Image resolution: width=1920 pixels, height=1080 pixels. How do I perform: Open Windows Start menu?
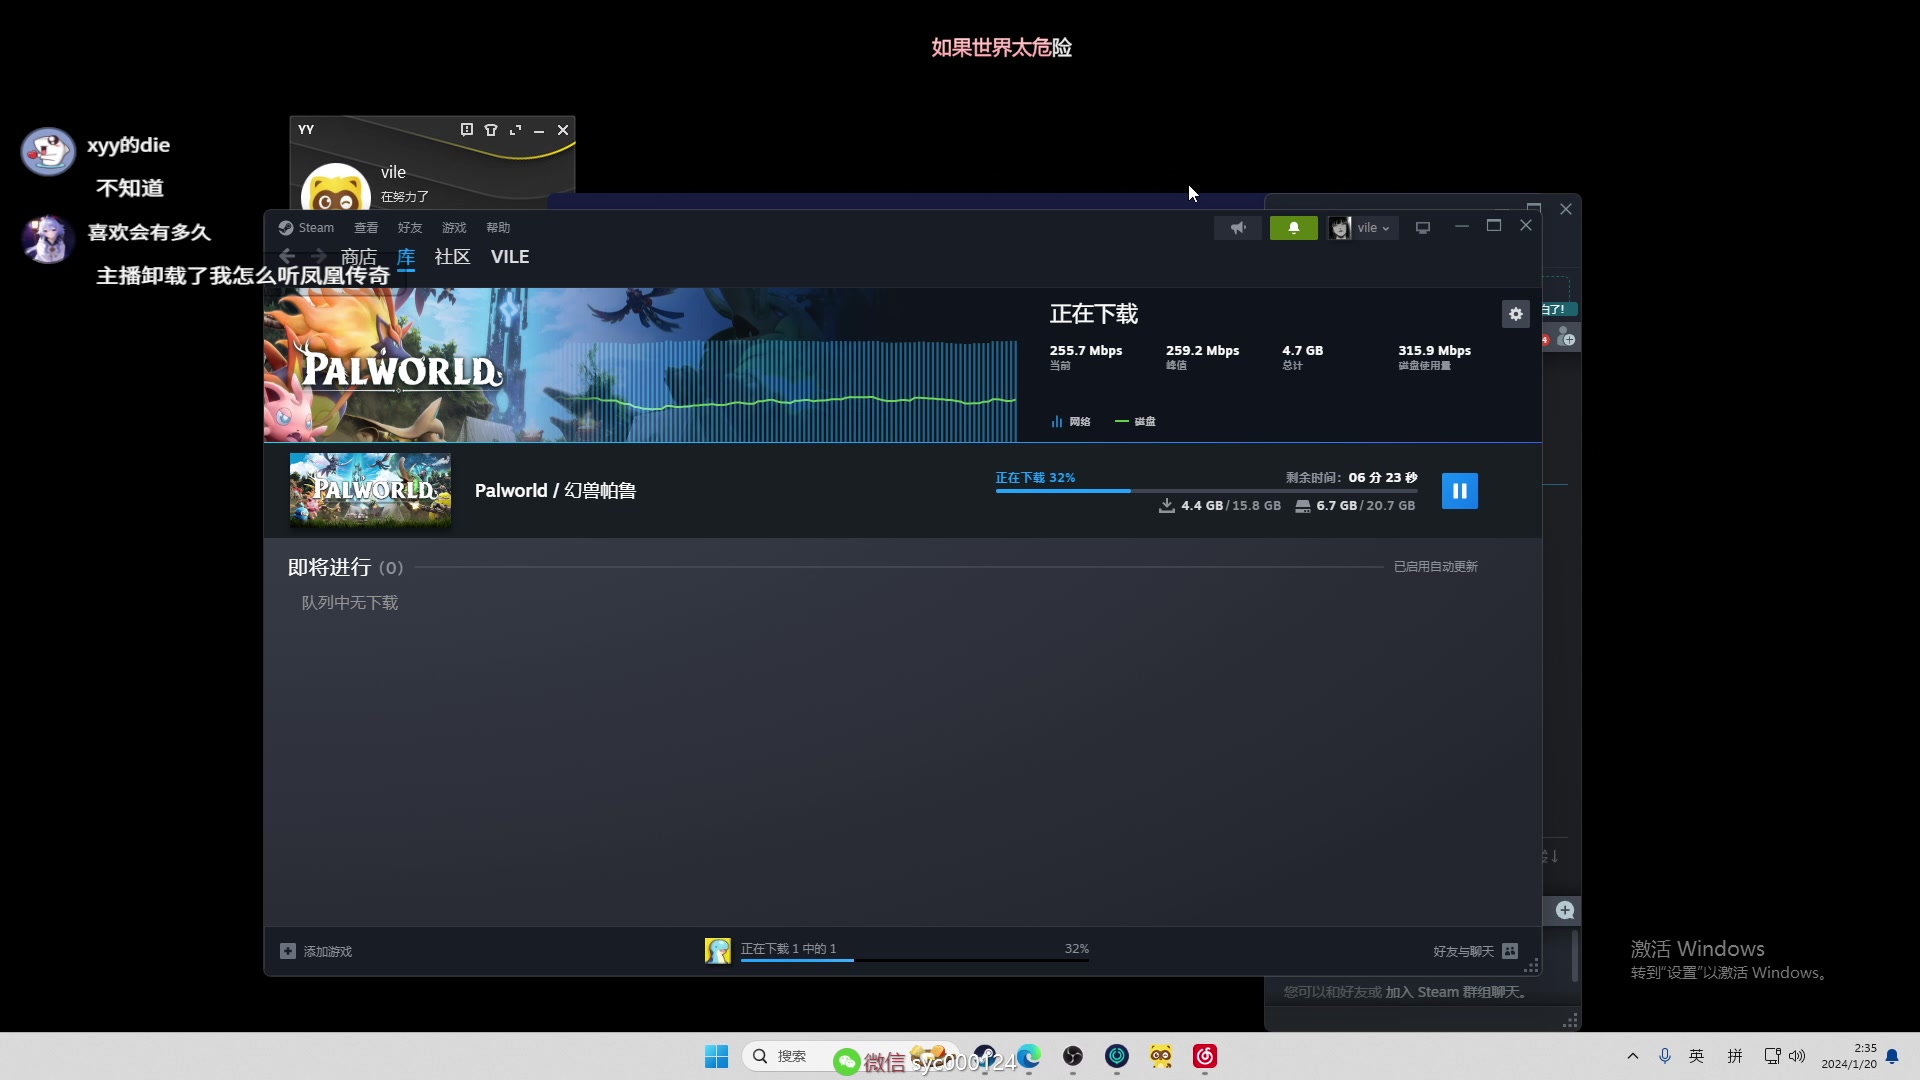click(716, 1057)
